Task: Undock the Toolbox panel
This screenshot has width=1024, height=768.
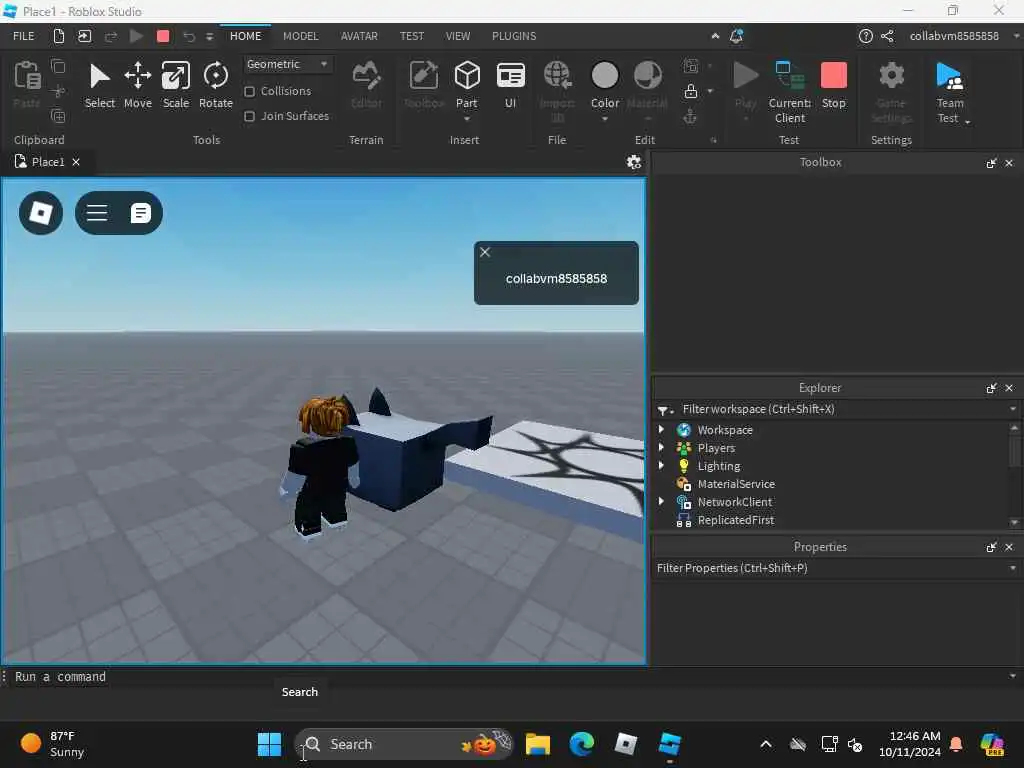Action: click(991, 163)
